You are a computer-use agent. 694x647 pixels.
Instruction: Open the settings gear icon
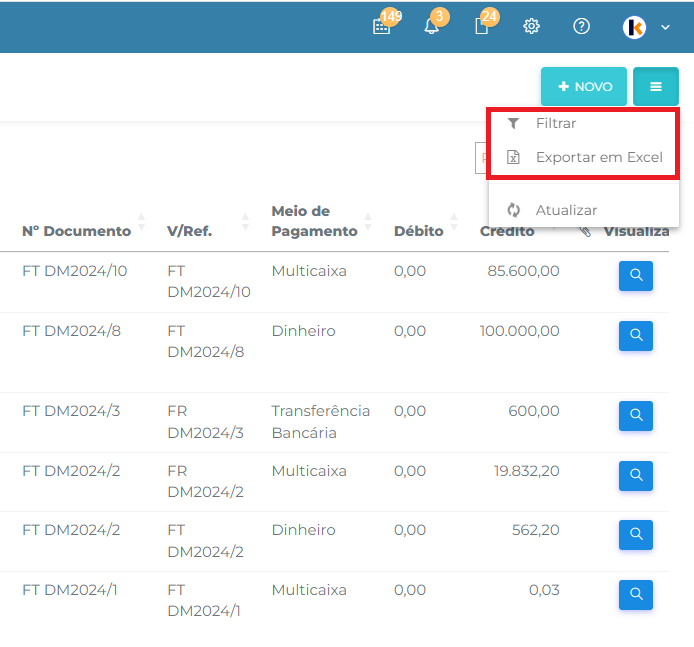pyautogui.click(x=531, y=27)
